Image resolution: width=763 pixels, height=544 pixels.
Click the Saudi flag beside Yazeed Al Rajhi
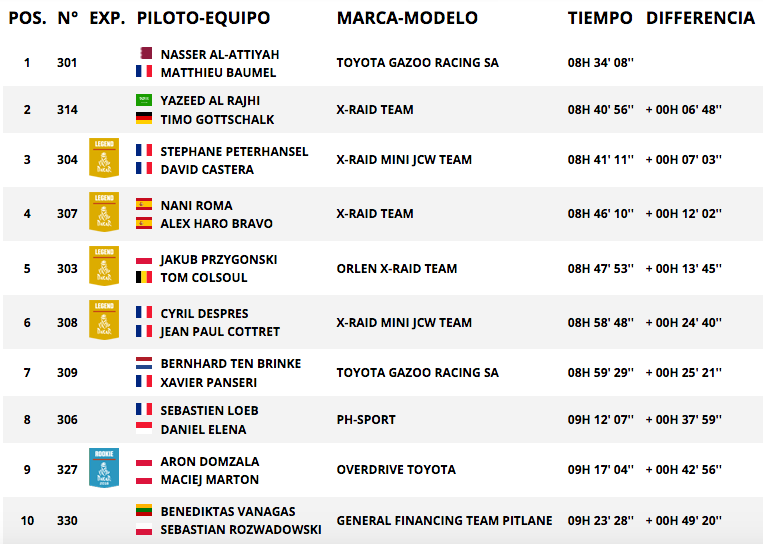pyautogui.click(x=144, y=100)
